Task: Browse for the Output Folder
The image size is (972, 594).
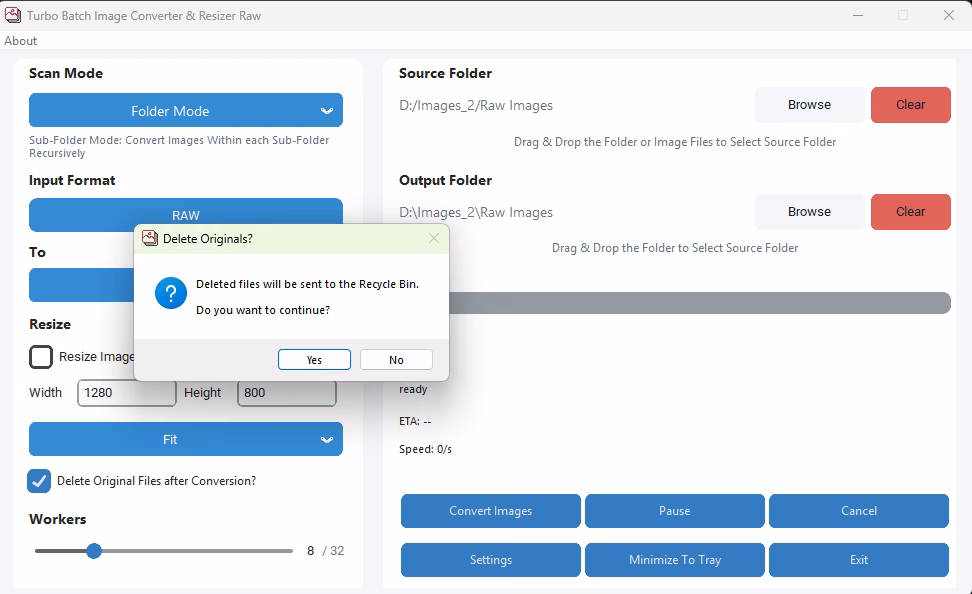Action: [809, 211]
